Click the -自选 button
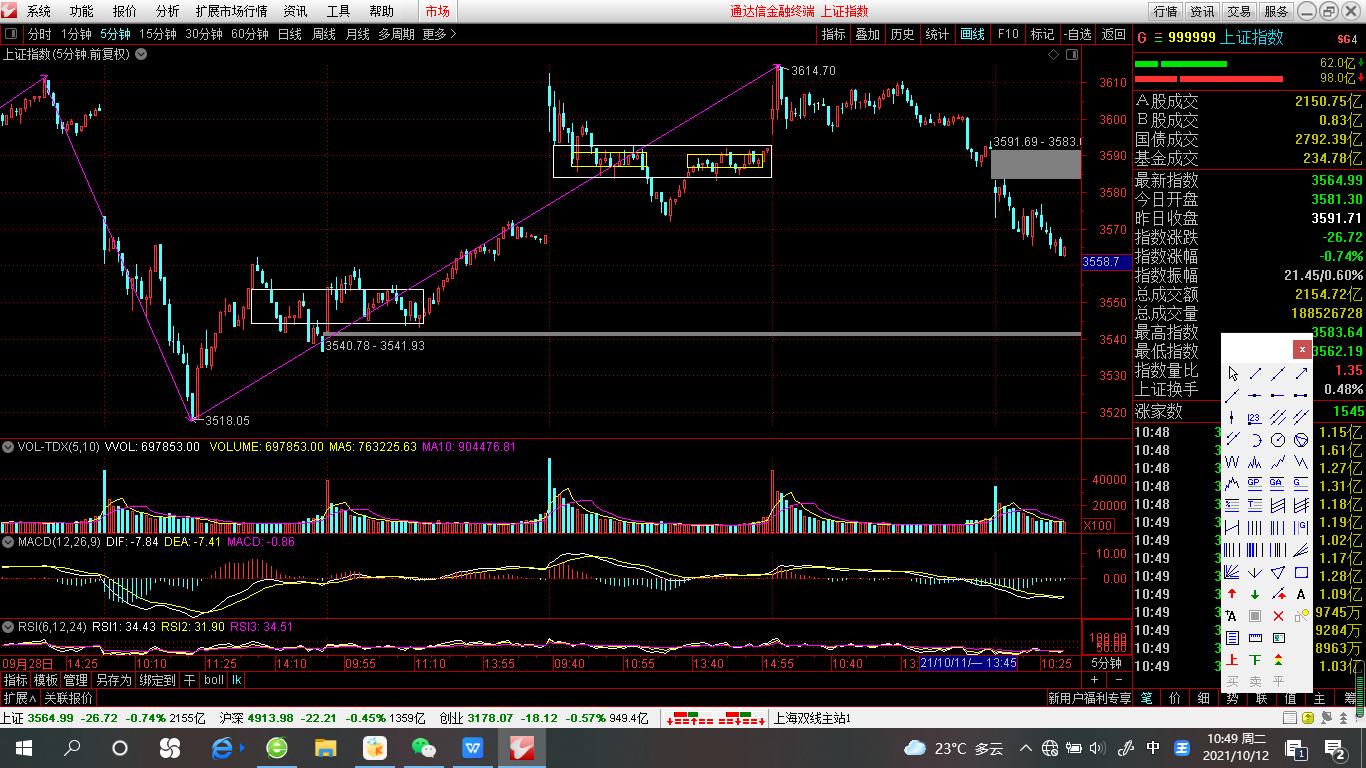 (x=1078, y=34)
